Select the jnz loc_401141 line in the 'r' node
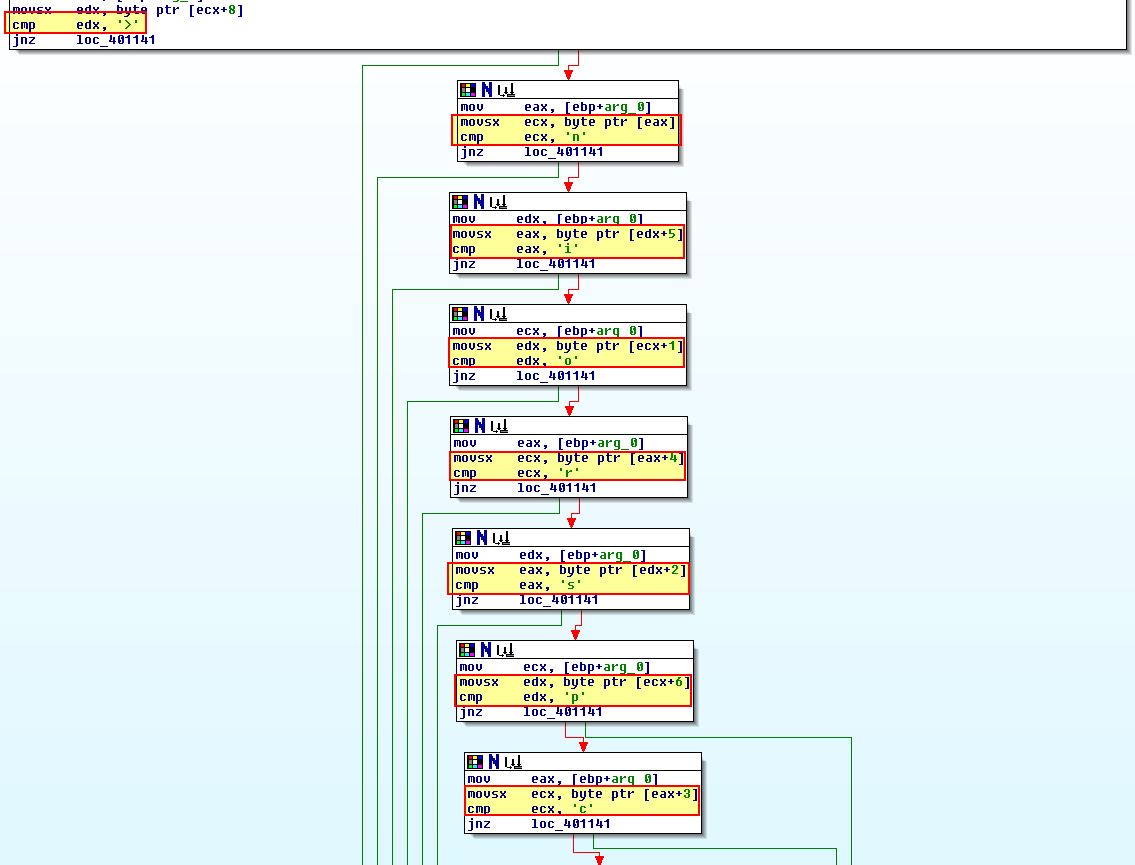The image size is (1135, 865). tap(525, 488)
